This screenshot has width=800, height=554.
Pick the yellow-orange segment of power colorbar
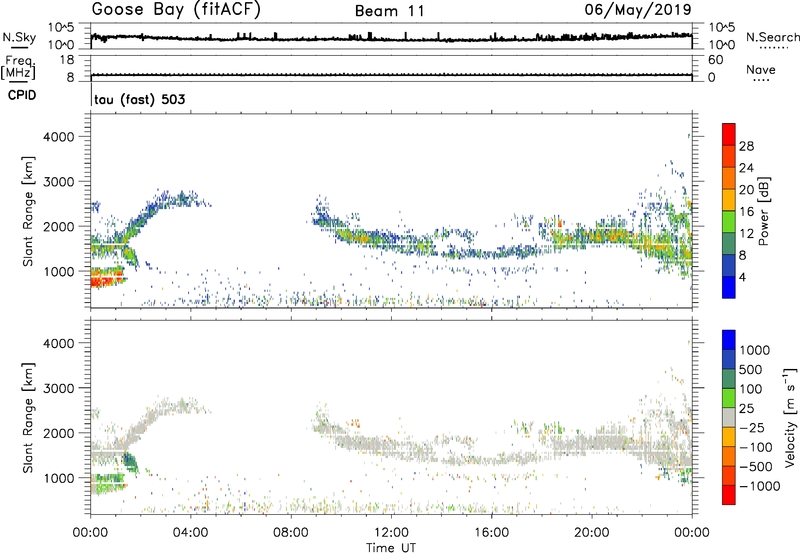729,199
